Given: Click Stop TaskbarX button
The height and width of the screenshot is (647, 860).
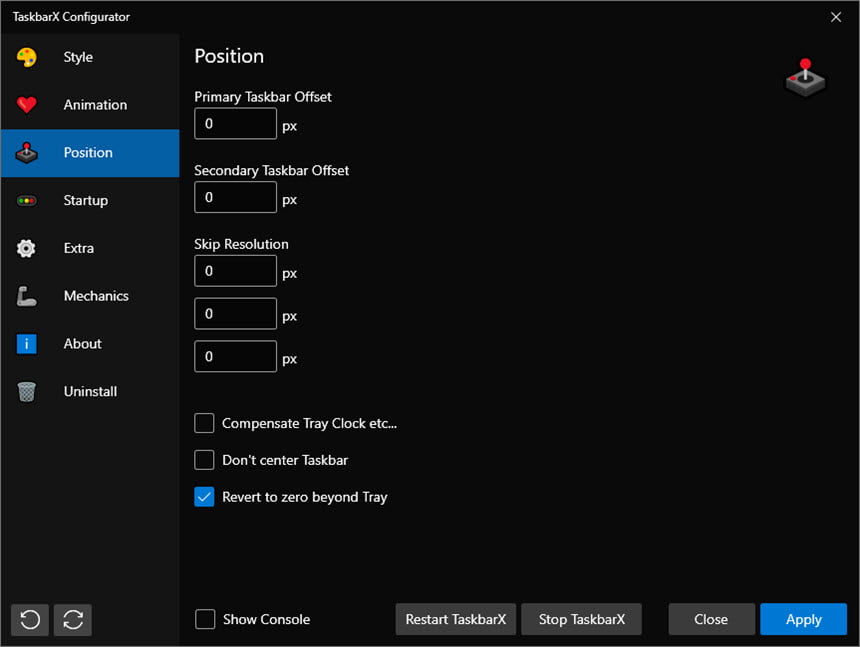Looking at the screenshot, I should pos(581,620).
